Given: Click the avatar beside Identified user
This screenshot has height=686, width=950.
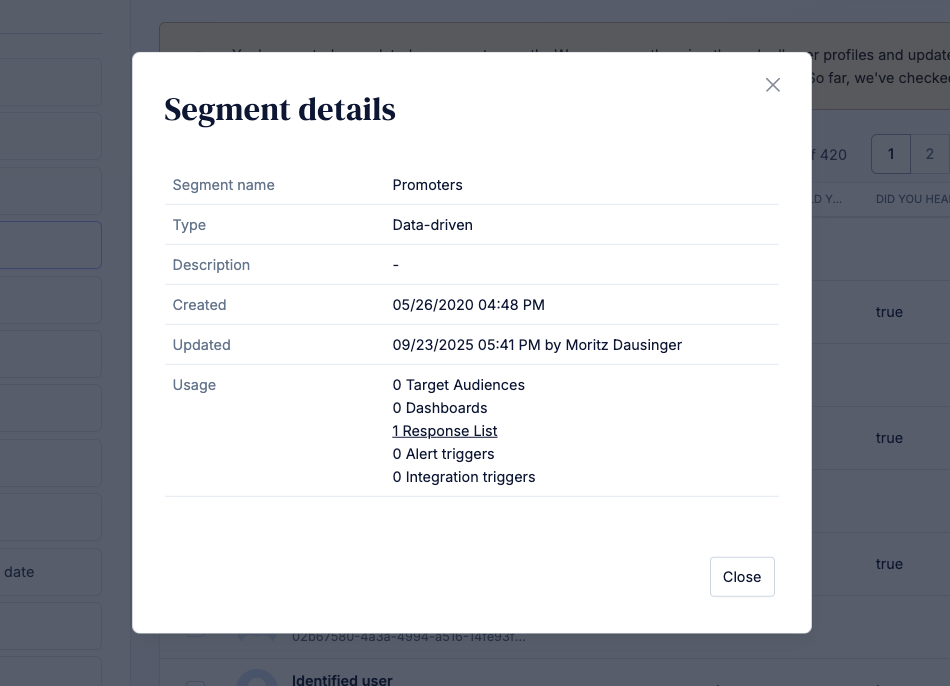Looking at the screenshot, I should 257,678.
